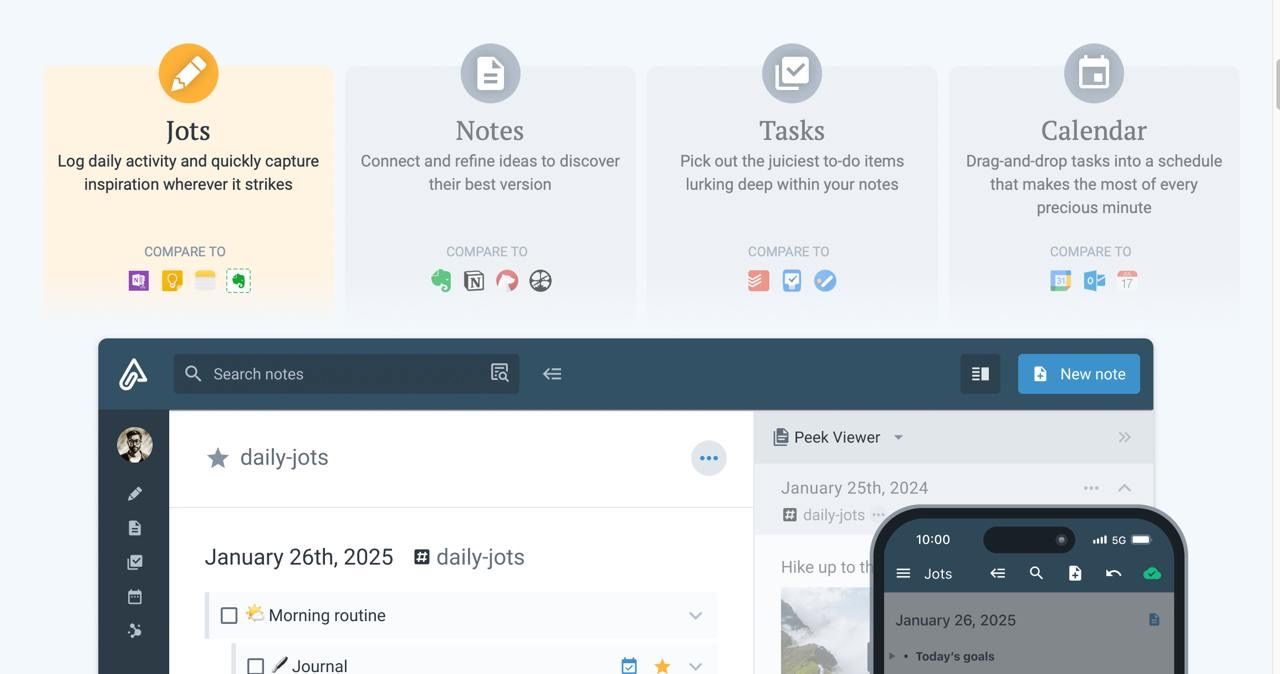Click the pencil Jots icon in sidebar
The height and width of the screenshot is (674, 1280).
coord(135,493)
